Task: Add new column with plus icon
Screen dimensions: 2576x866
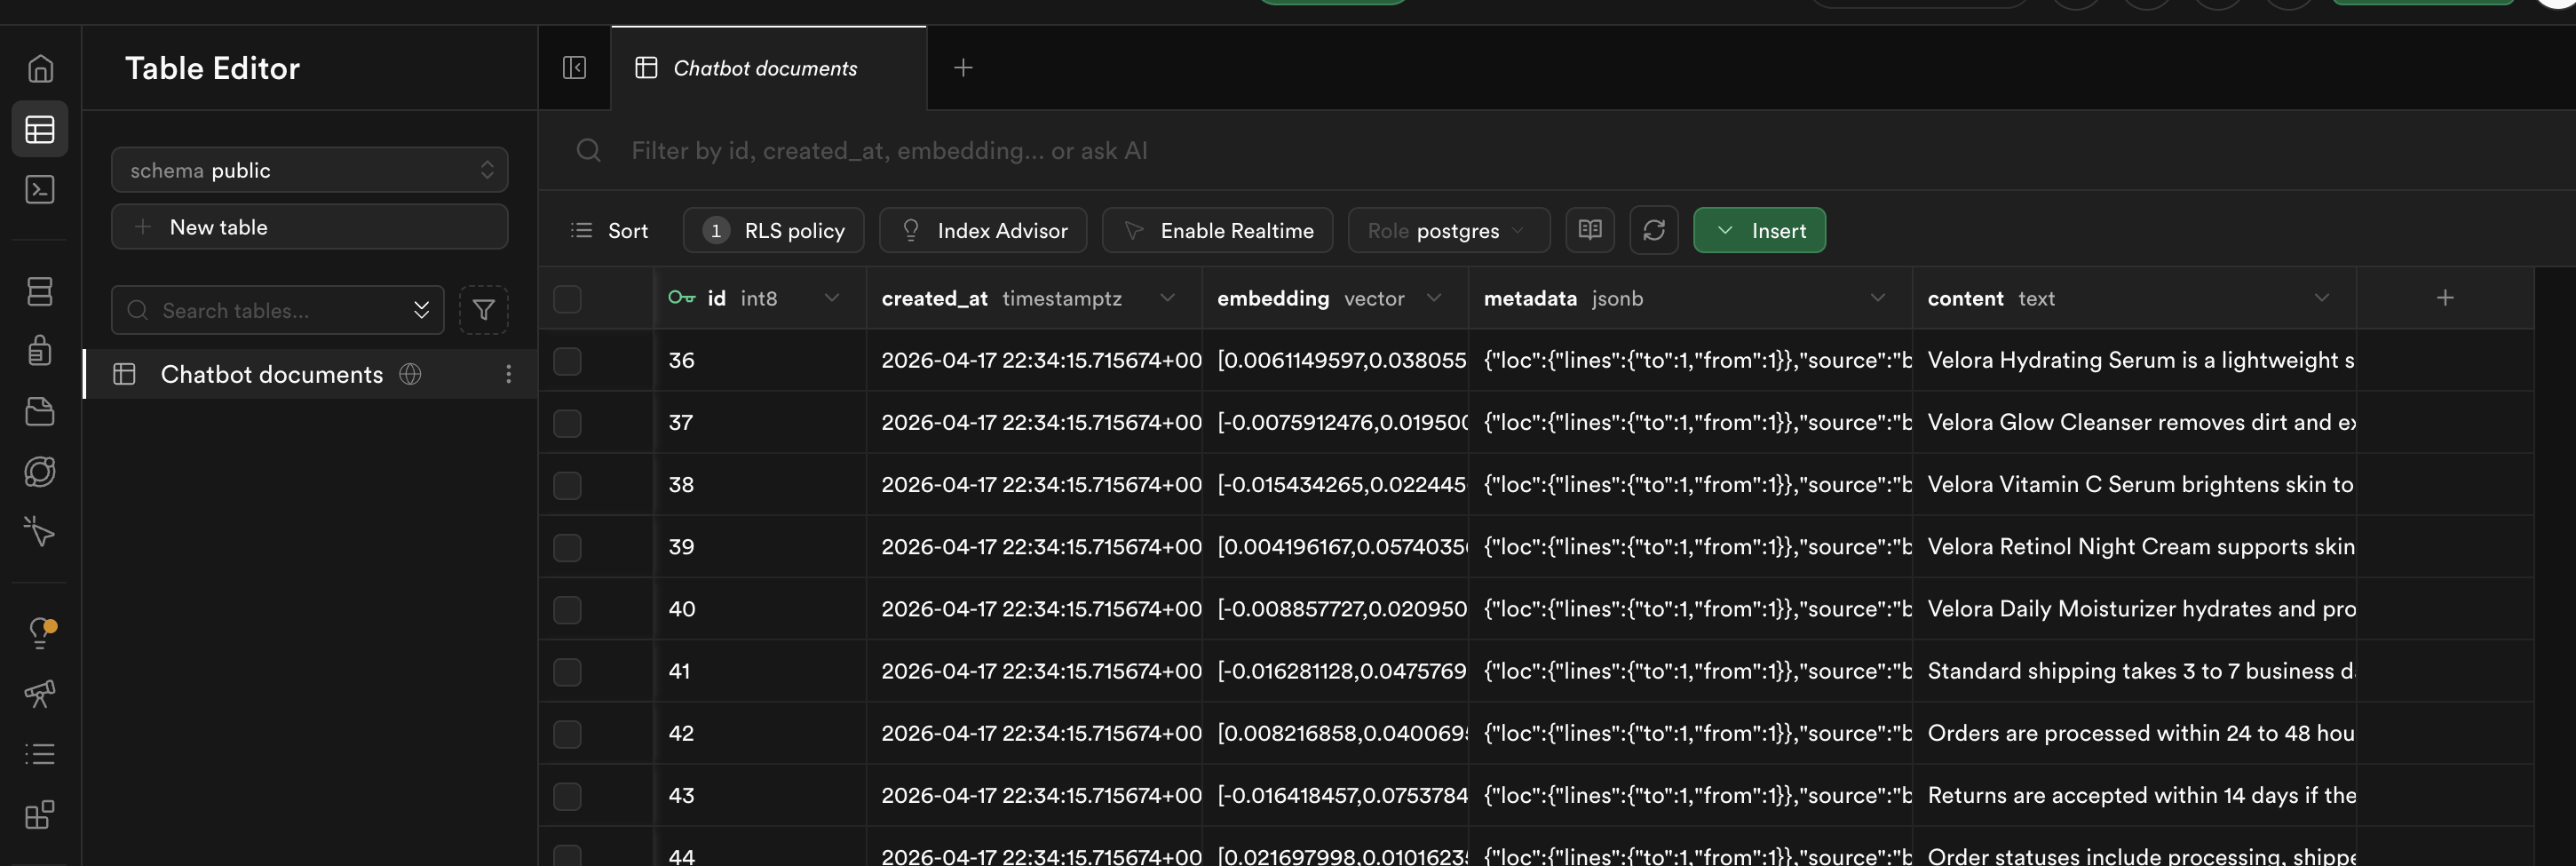Action: [x=2445, y=298]
